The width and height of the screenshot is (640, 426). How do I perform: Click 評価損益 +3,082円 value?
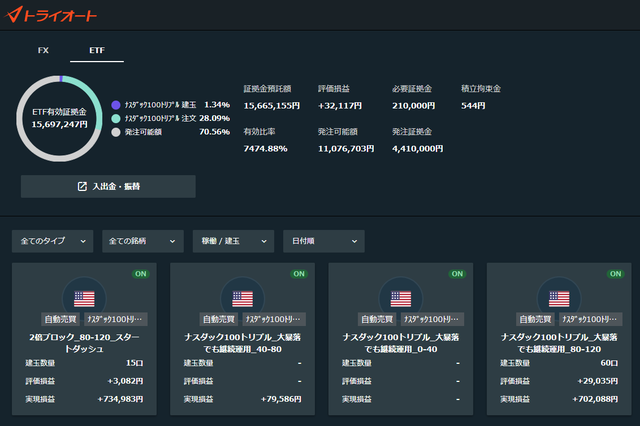125,381
